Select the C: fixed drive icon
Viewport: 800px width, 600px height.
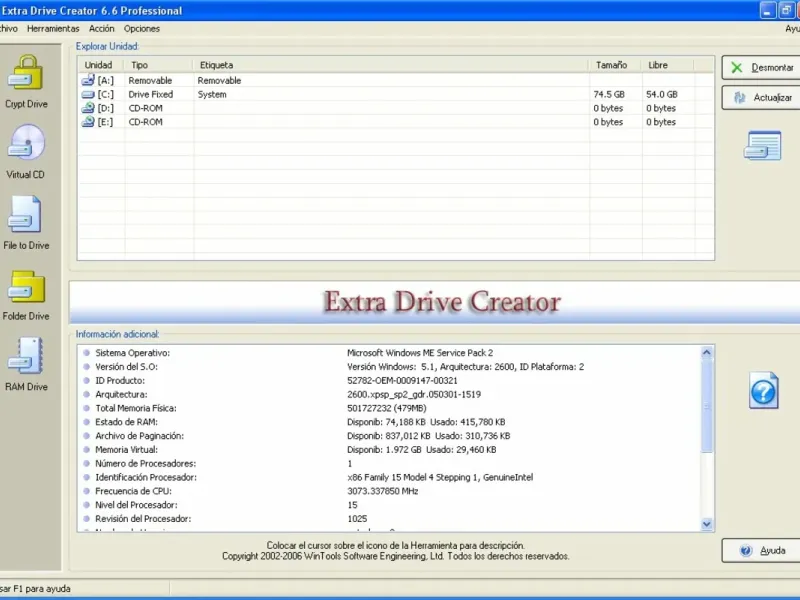[x=88, y=95]
